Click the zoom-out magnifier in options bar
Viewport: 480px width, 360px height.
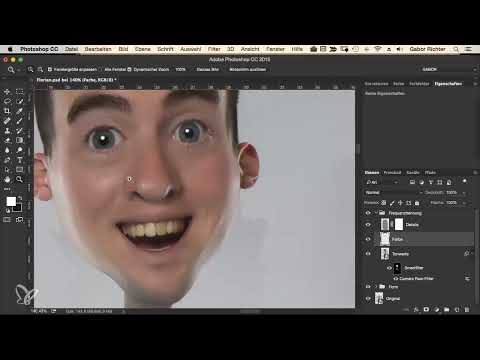(x=40, y=69)
